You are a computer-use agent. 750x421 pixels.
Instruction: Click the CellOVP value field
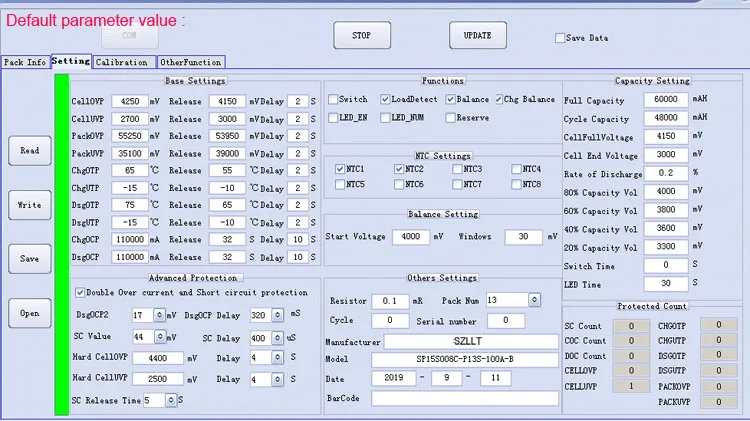(130, 101)
